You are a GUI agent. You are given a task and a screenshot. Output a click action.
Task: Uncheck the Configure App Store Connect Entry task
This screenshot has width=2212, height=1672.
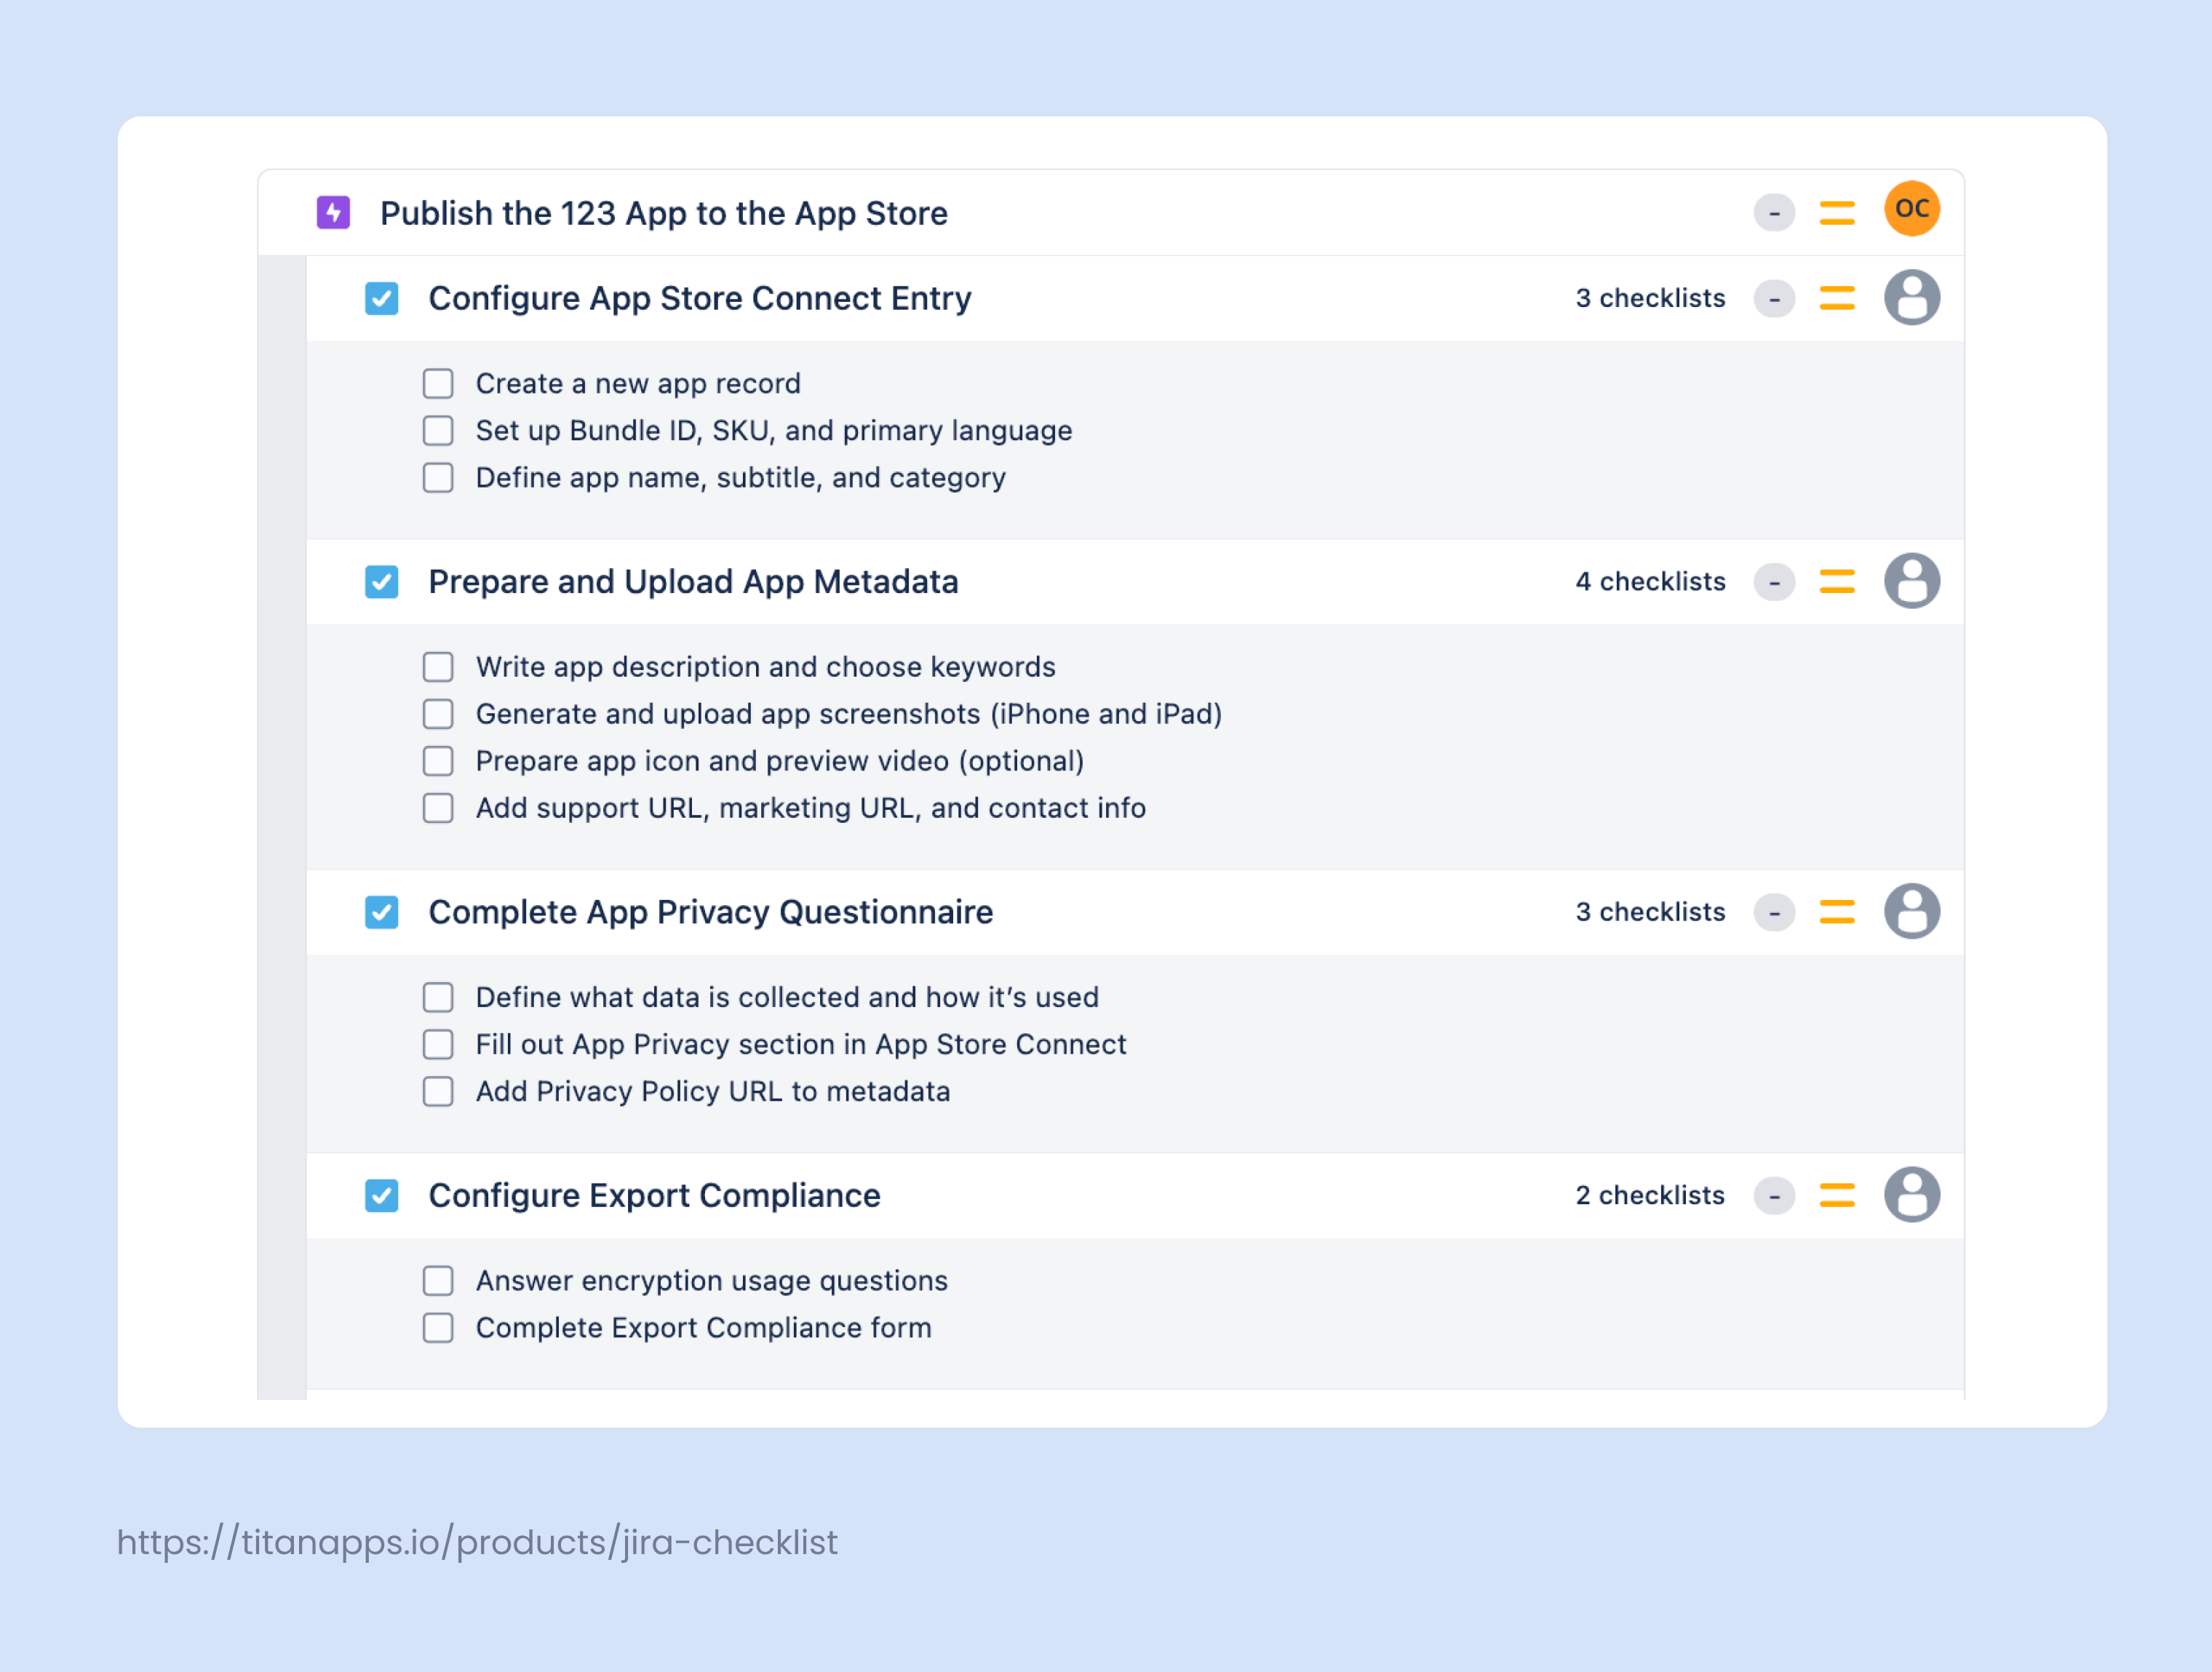[x=381, y=297]
